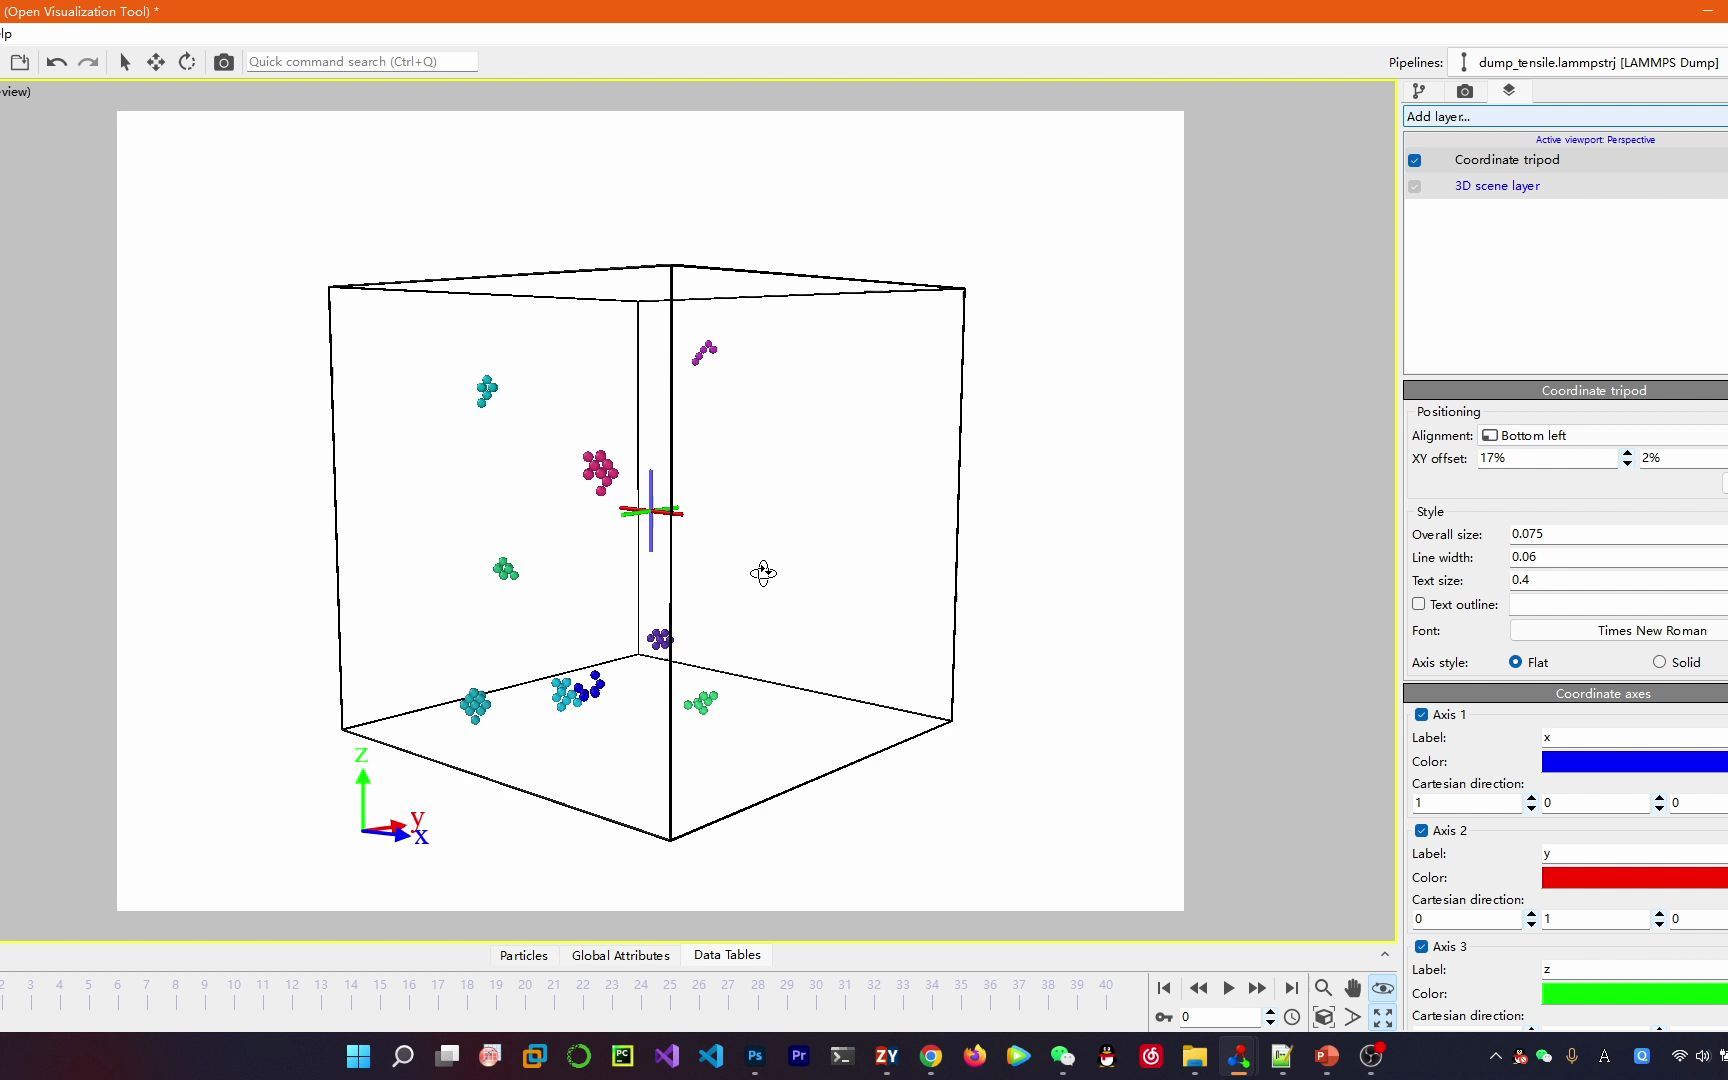
Task: Toggle auto-key animation mode
Action: click(x=1164, y=1018)
